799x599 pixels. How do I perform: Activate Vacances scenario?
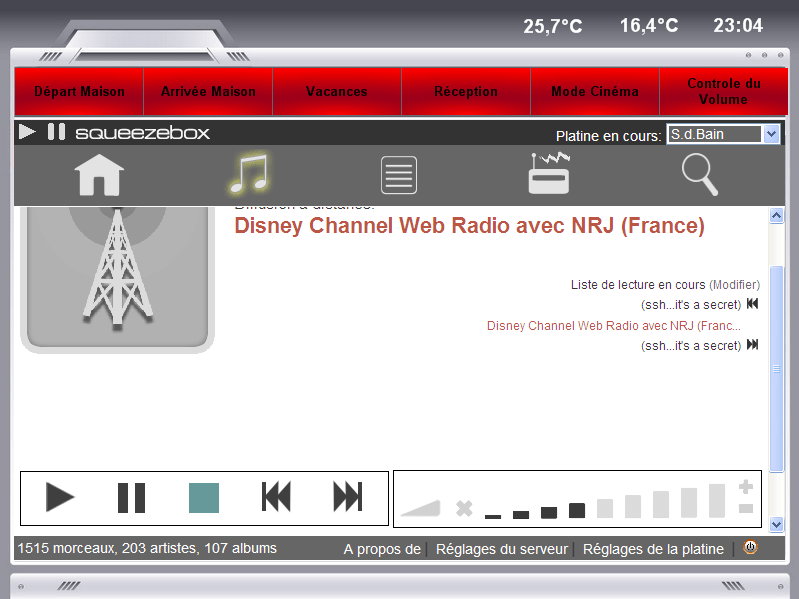pyautogui.click(x=337, y=92)
